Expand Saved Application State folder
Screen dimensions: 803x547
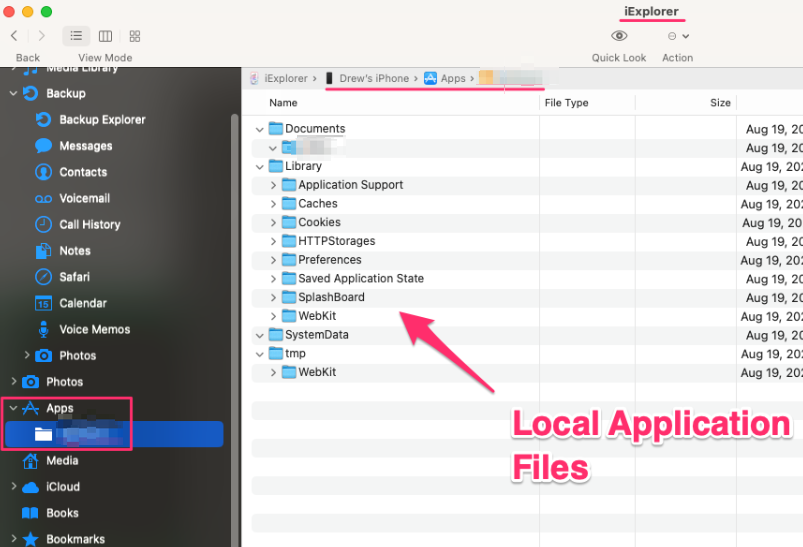click(x=273, y=279)
